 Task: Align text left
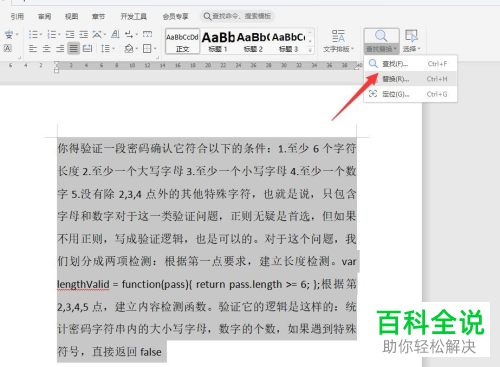33,49
